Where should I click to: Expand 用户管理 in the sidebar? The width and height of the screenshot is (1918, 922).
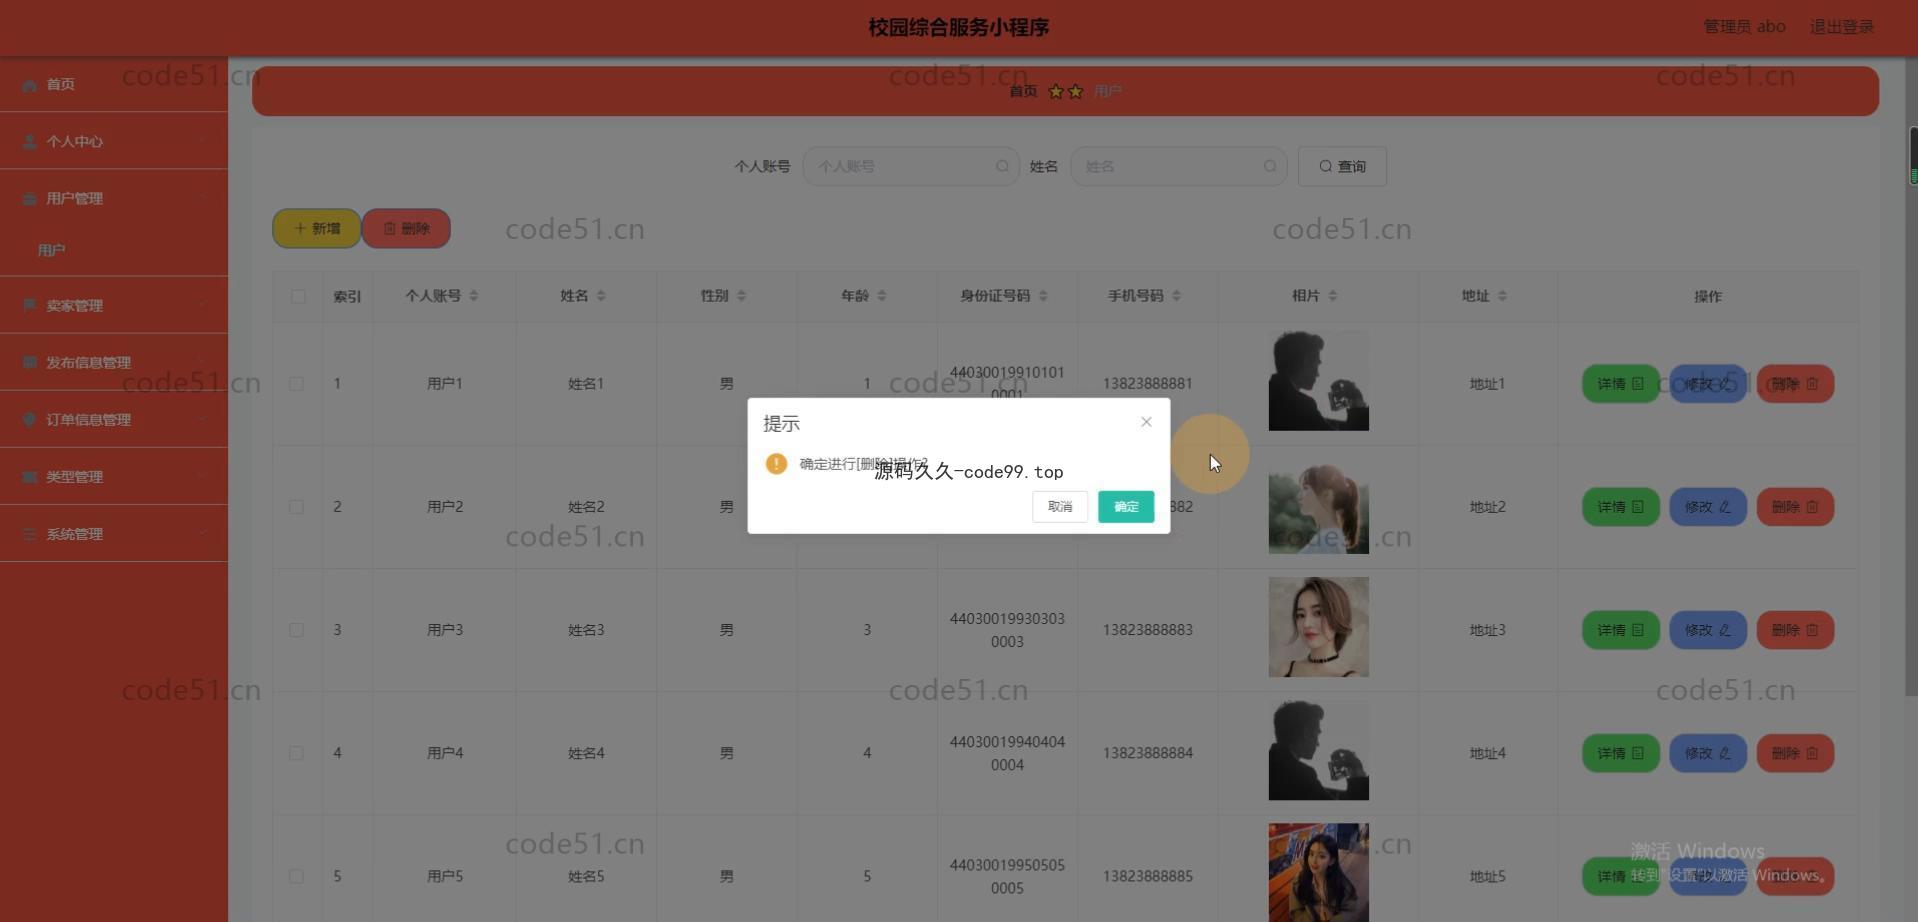(x=114, y=198)
